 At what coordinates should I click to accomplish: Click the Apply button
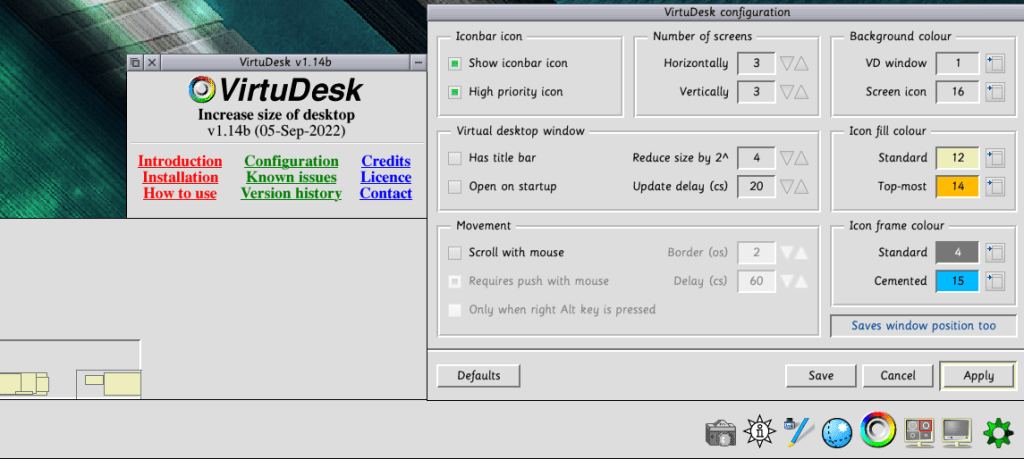tap(978, 376)
